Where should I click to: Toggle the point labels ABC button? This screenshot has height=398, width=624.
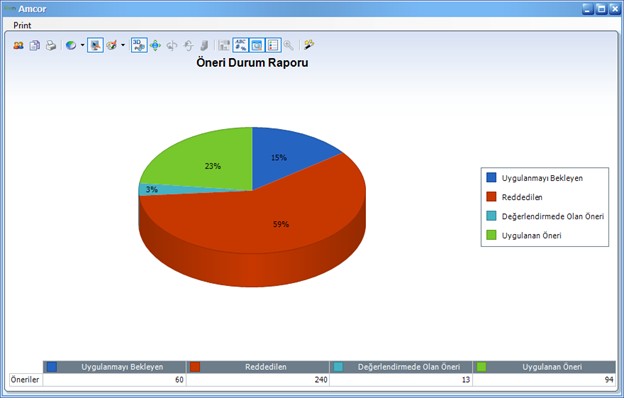pyautogui.click(x=240, y=45)
